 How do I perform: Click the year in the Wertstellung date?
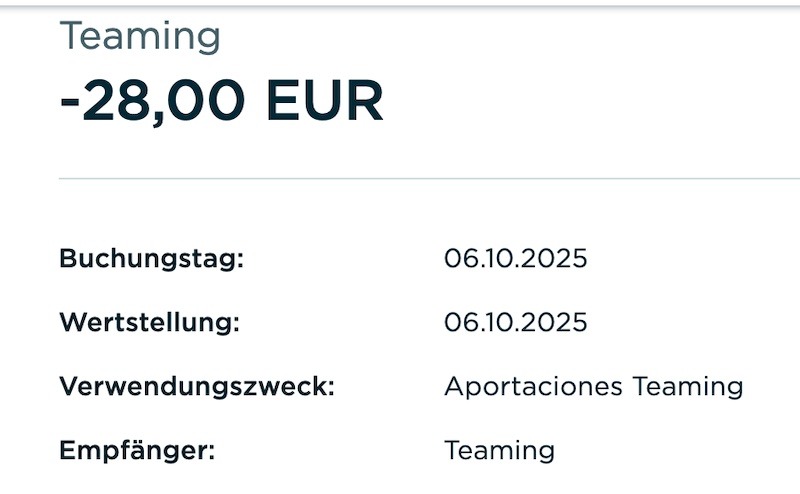[x=554, y=323]
